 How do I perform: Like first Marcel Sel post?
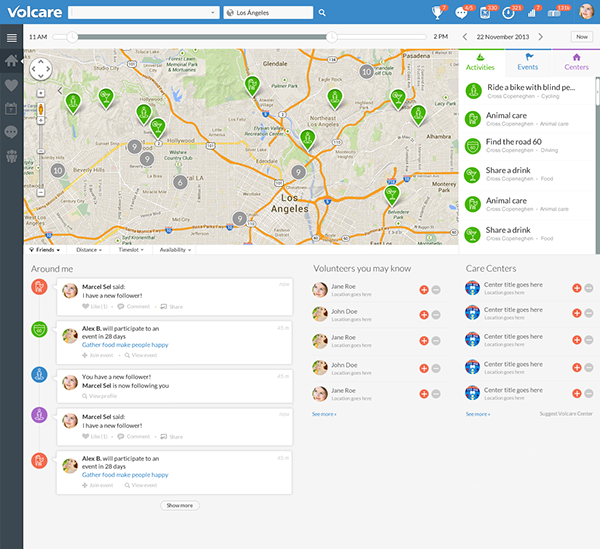tap(95, 306)
